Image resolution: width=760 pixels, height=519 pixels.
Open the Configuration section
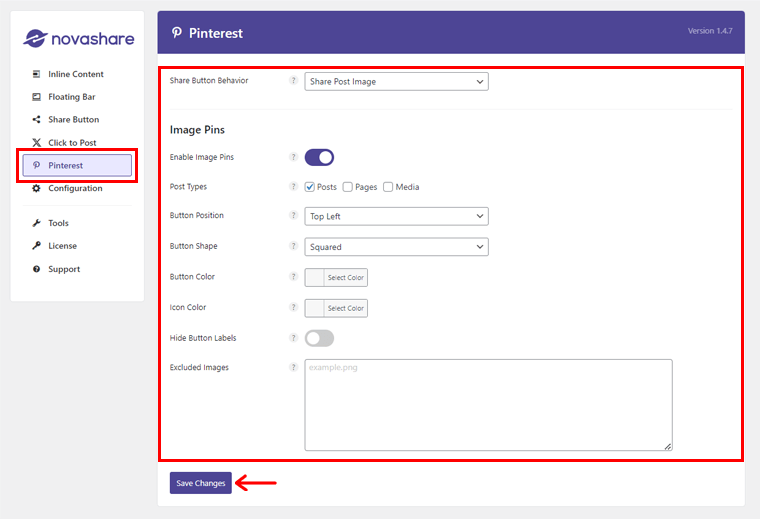77,188
